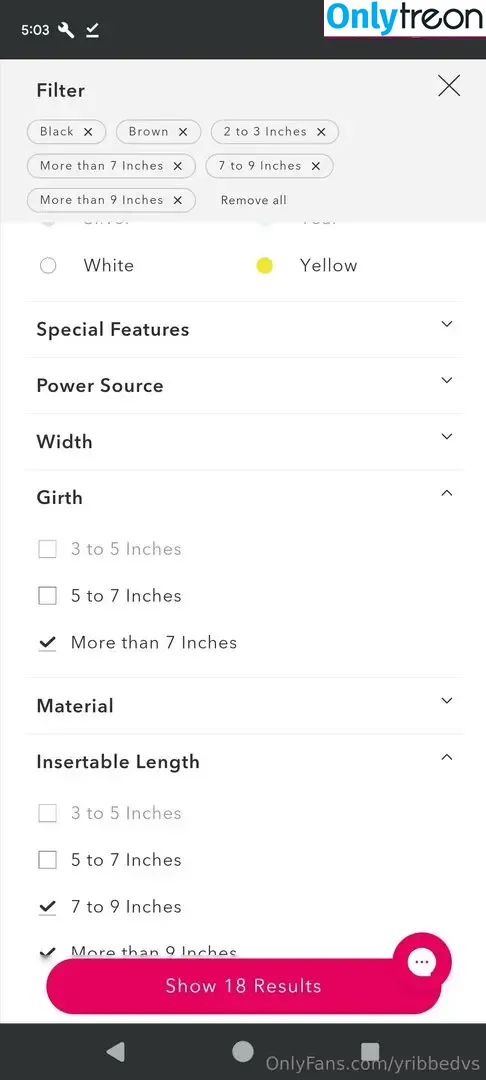Collapse the Girth section
Viewport: 486px width, 1080px height.
[x=244, y=497]
